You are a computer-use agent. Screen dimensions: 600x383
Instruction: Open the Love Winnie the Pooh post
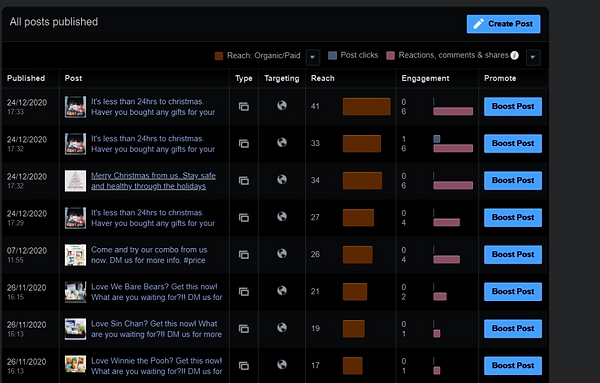pos(156,366)
